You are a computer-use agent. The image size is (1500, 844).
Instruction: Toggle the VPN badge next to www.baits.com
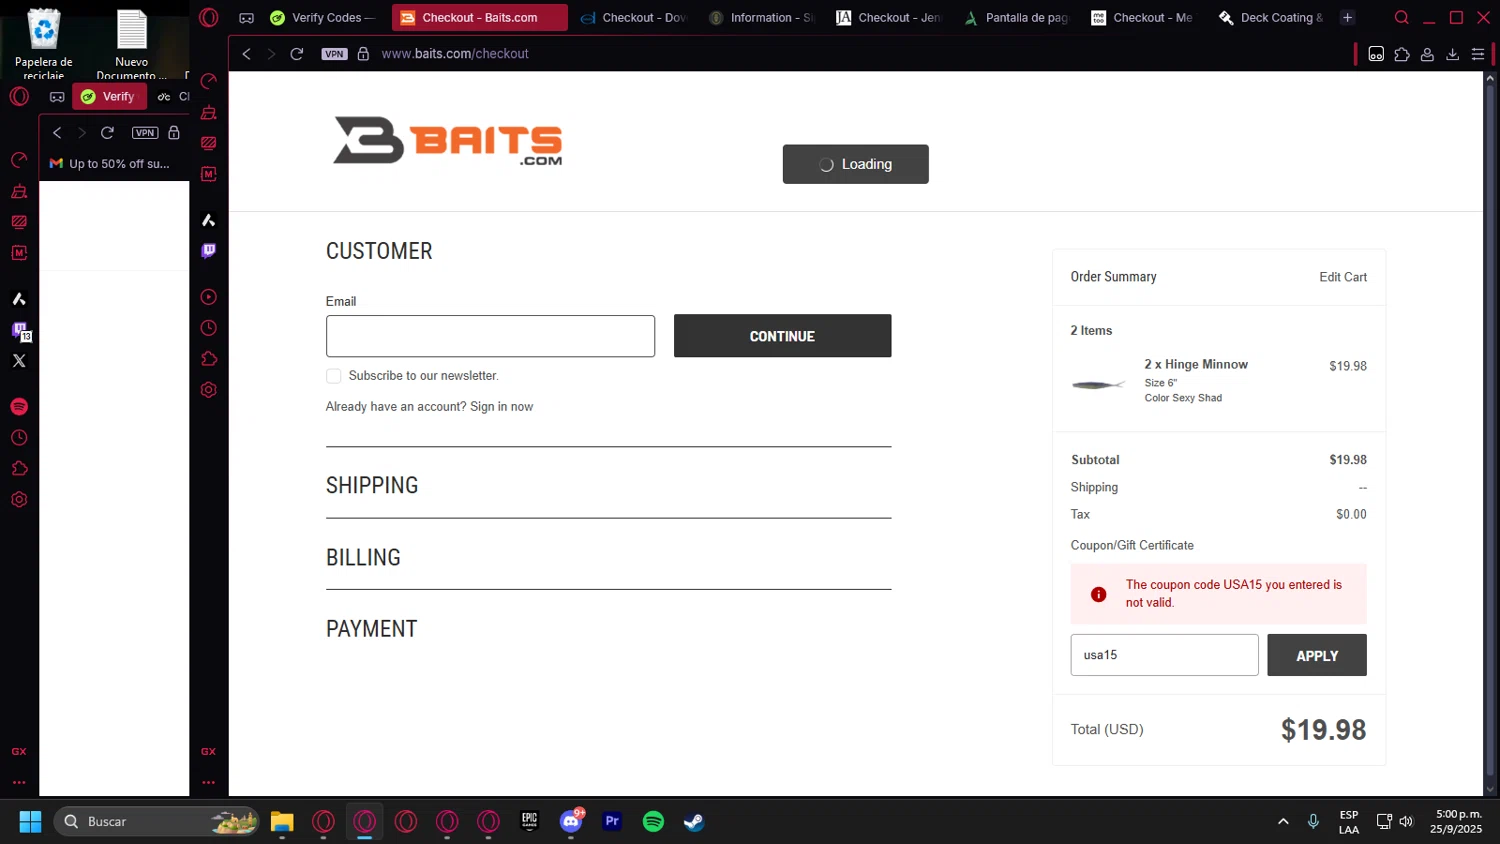pyautogui.click(x=334, y=54)
